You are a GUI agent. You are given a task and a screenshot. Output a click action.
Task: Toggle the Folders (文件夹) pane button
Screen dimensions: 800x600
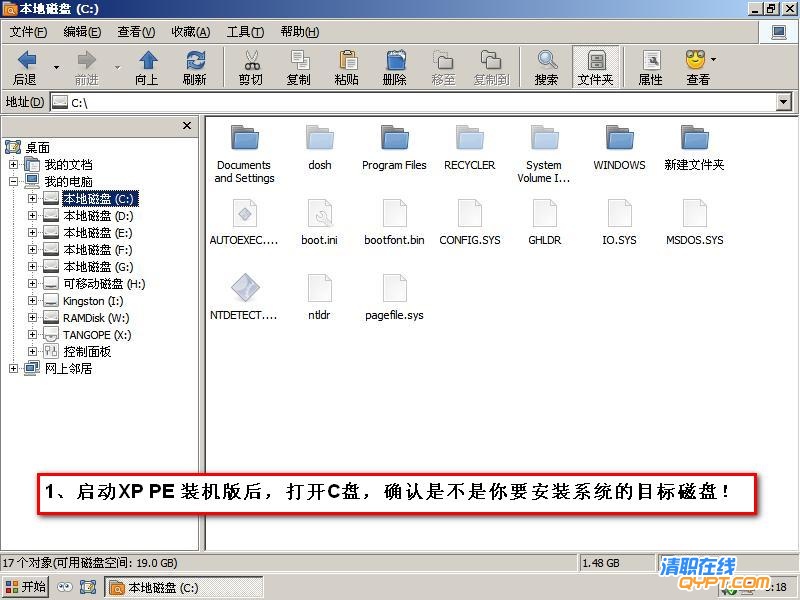pos(595,68)
